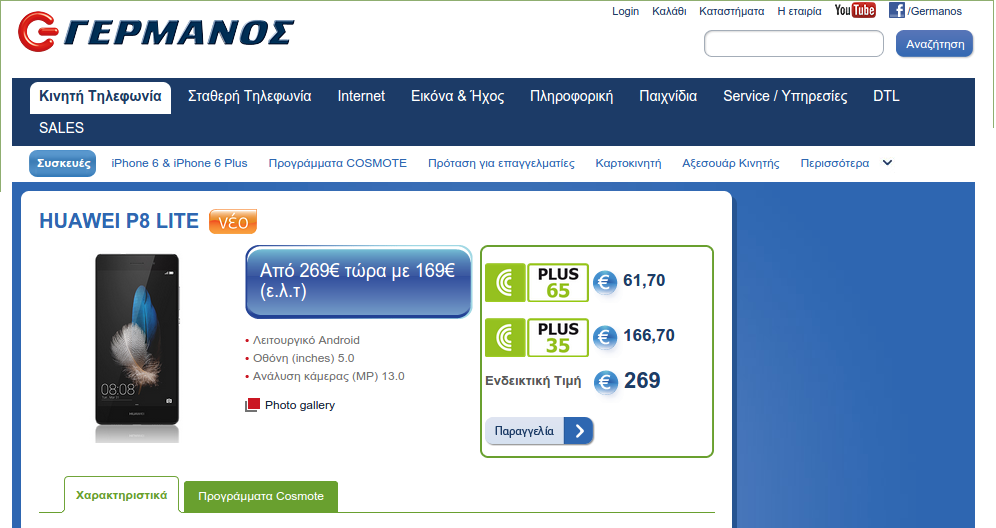Go to iPhone 6 & iPhone 6 Plus

pos(179,163)
